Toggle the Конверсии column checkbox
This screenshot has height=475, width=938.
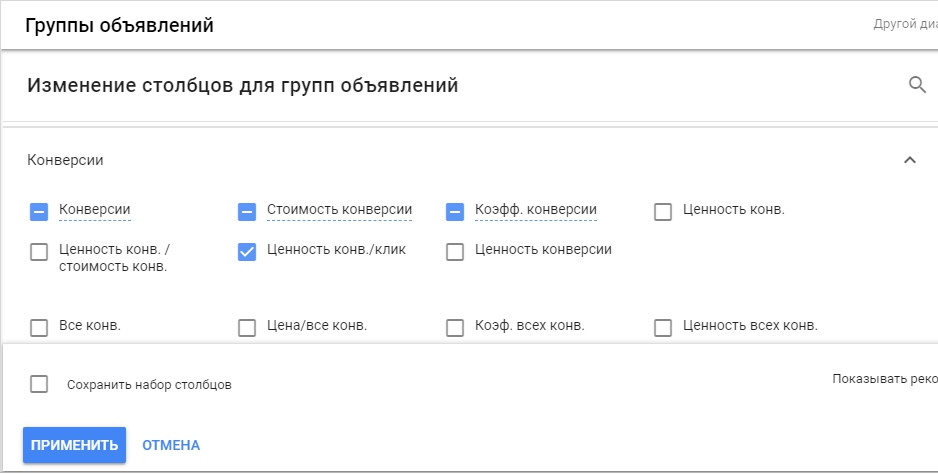click(39, 211)
